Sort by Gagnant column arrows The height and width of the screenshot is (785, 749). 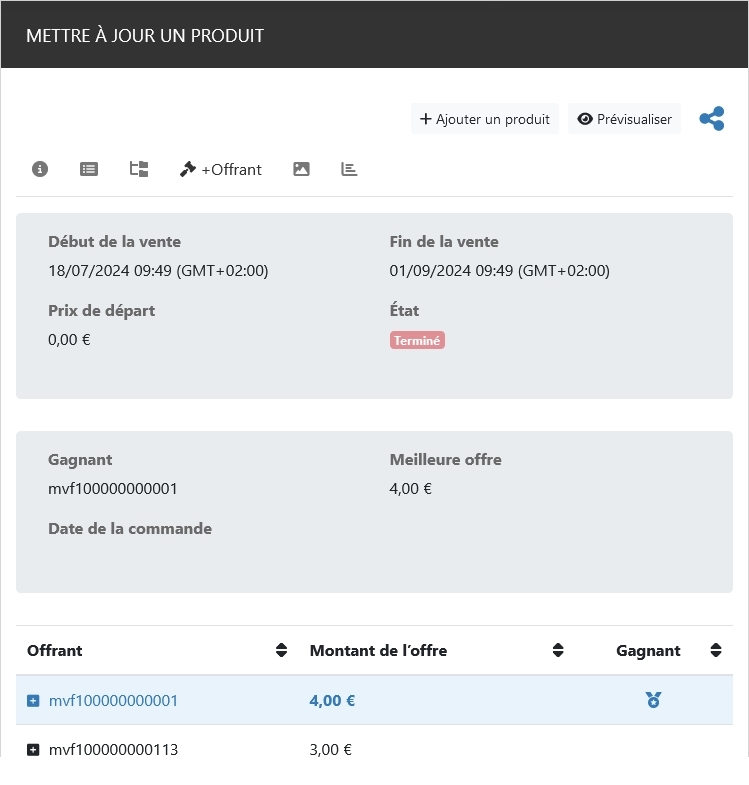(x=716, y=650)
